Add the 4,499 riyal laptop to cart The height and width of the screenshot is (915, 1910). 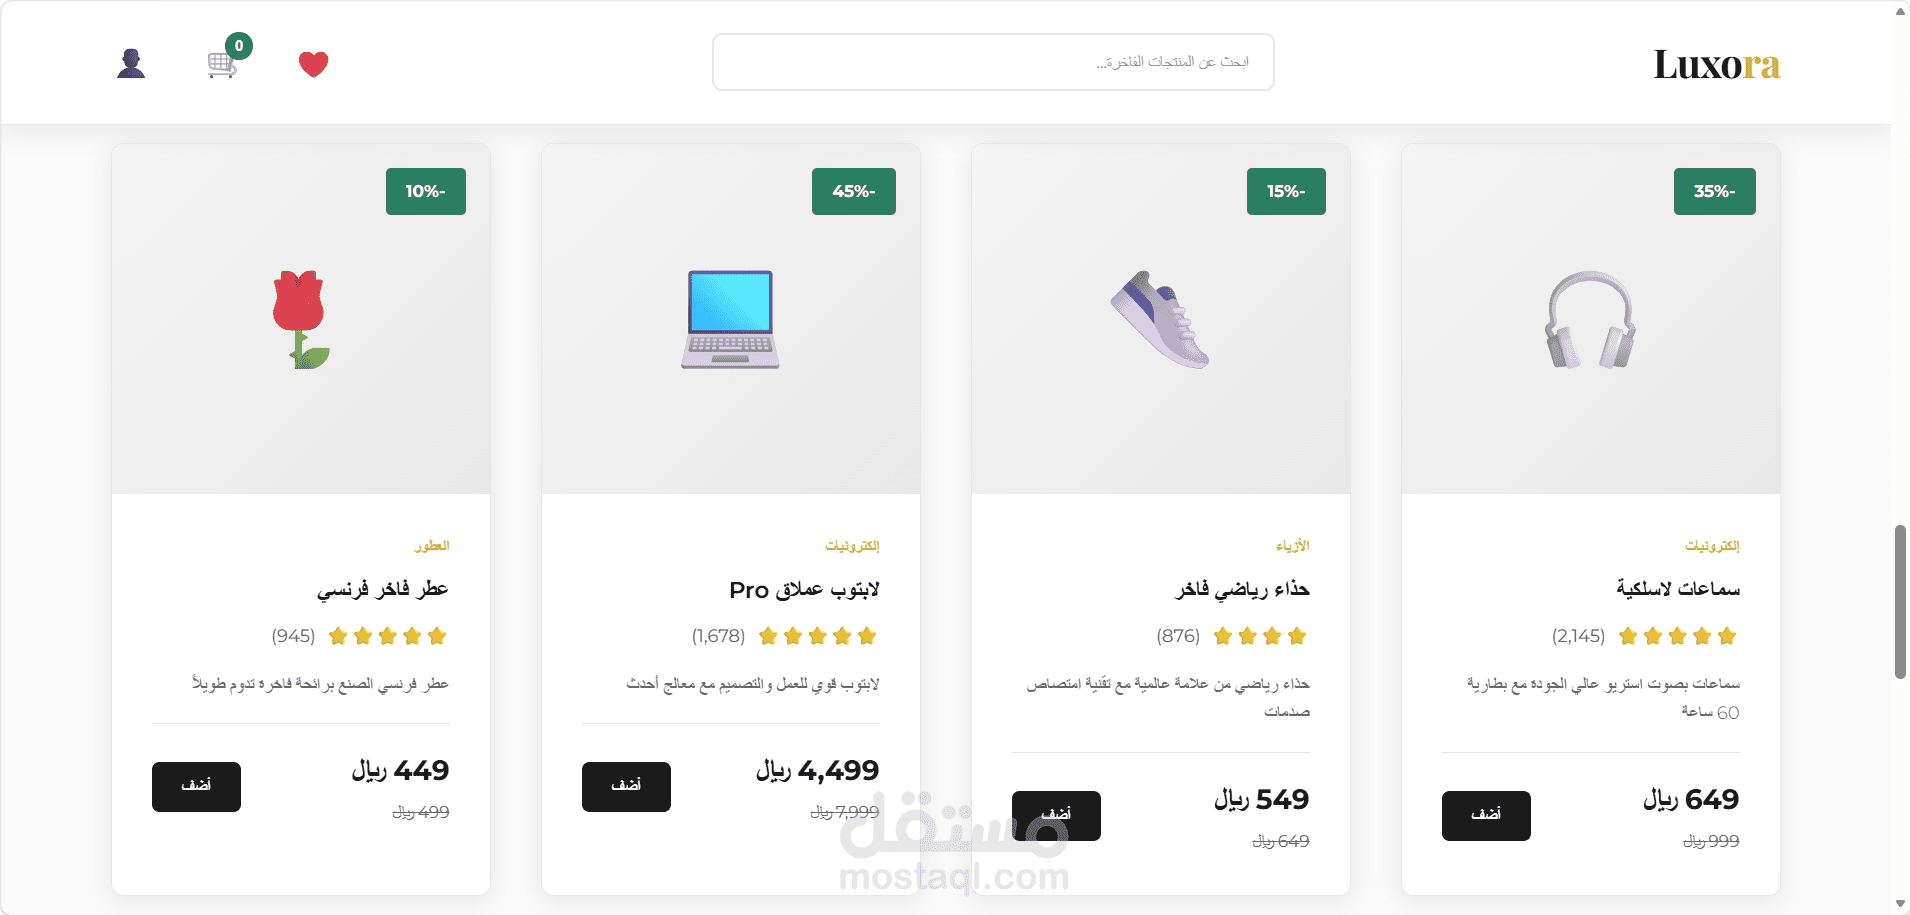tap(626, 787)
